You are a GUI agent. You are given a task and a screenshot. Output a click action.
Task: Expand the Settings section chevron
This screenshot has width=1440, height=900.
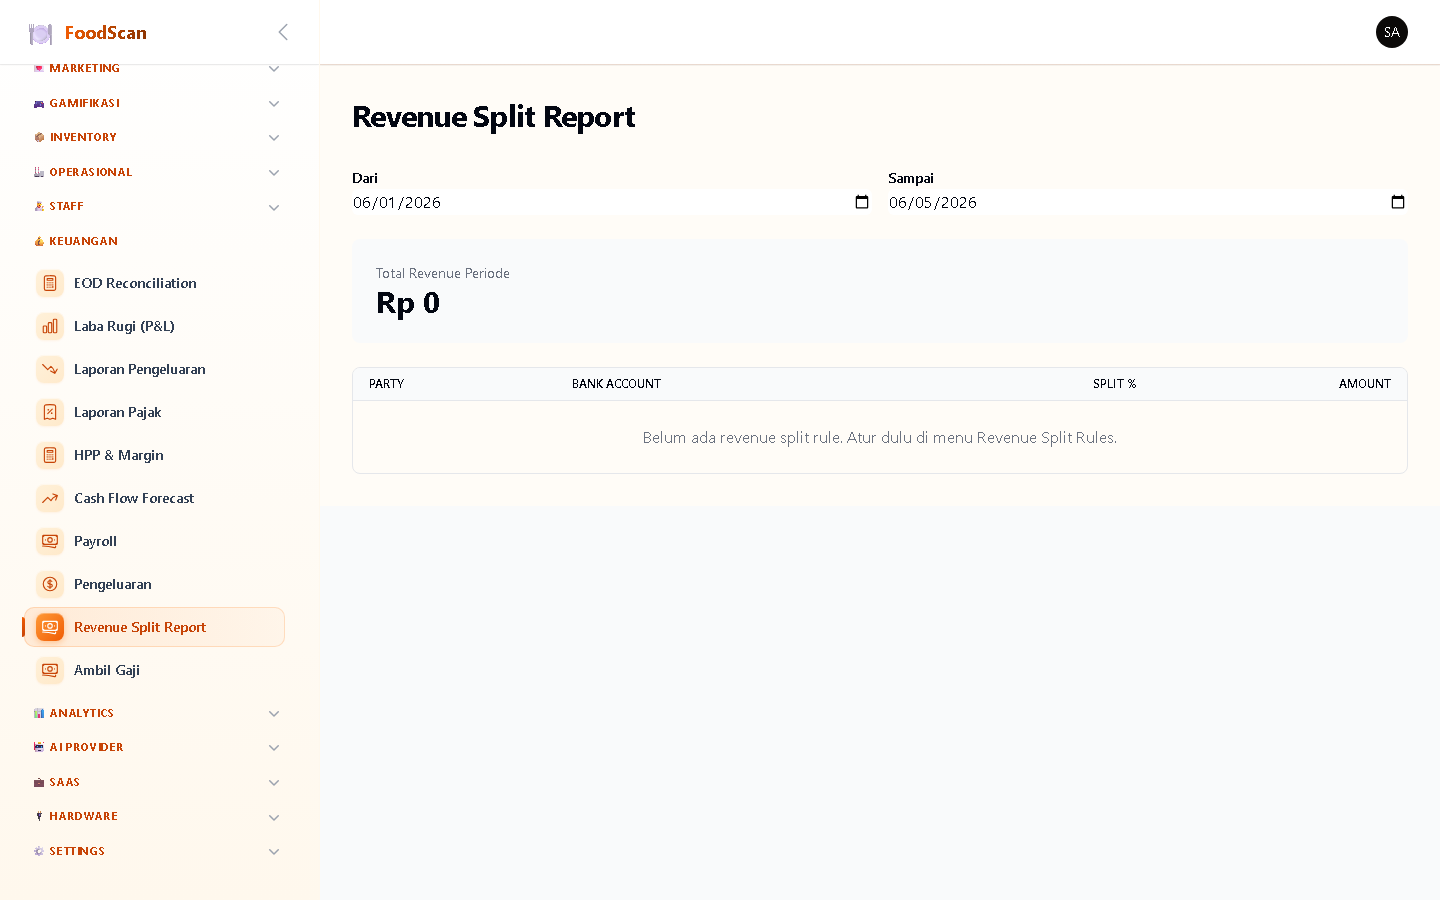[274, 852]
